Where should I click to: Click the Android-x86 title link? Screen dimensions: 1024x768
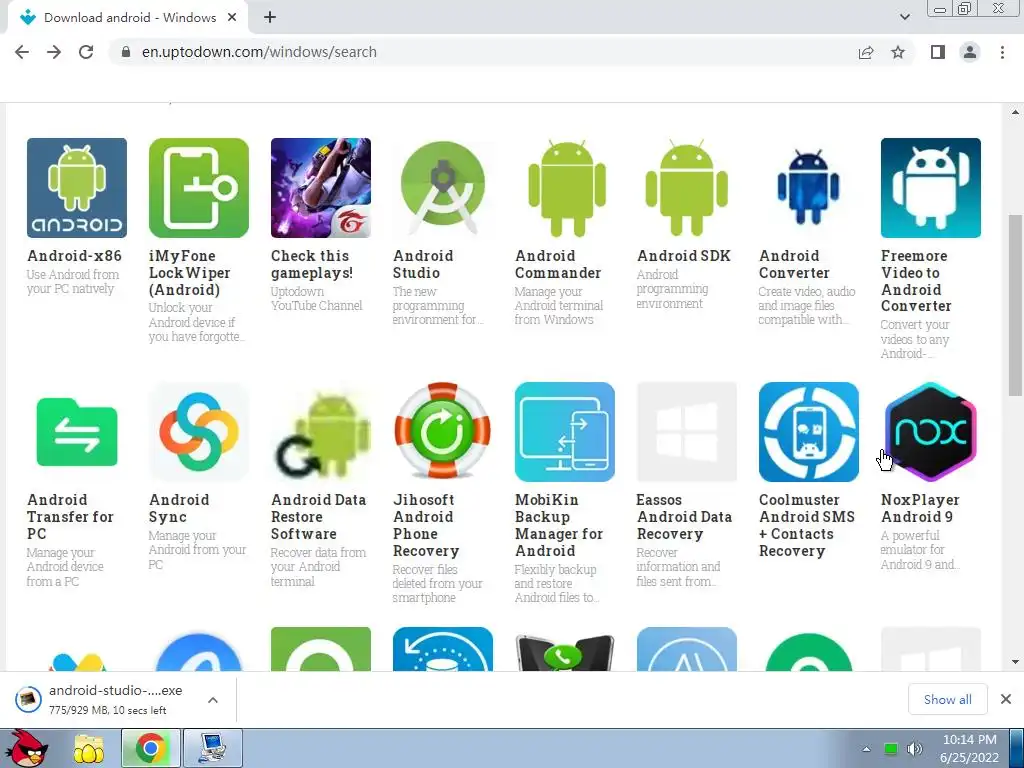(x=74, y=256)
